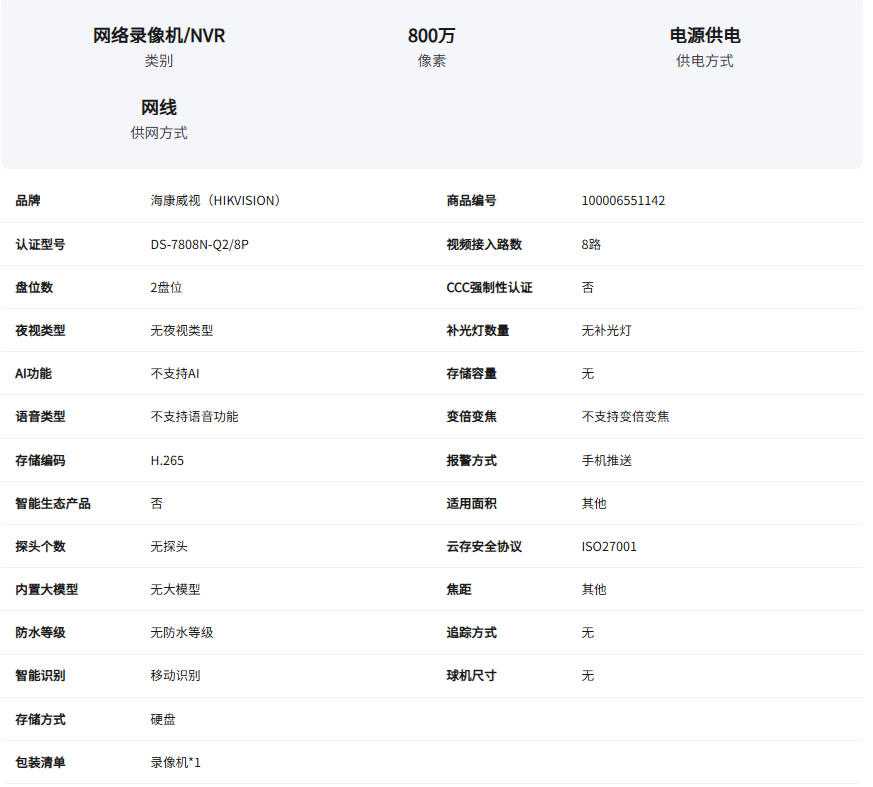Click the brand value 海康威视（HIKVISION）

215,200
